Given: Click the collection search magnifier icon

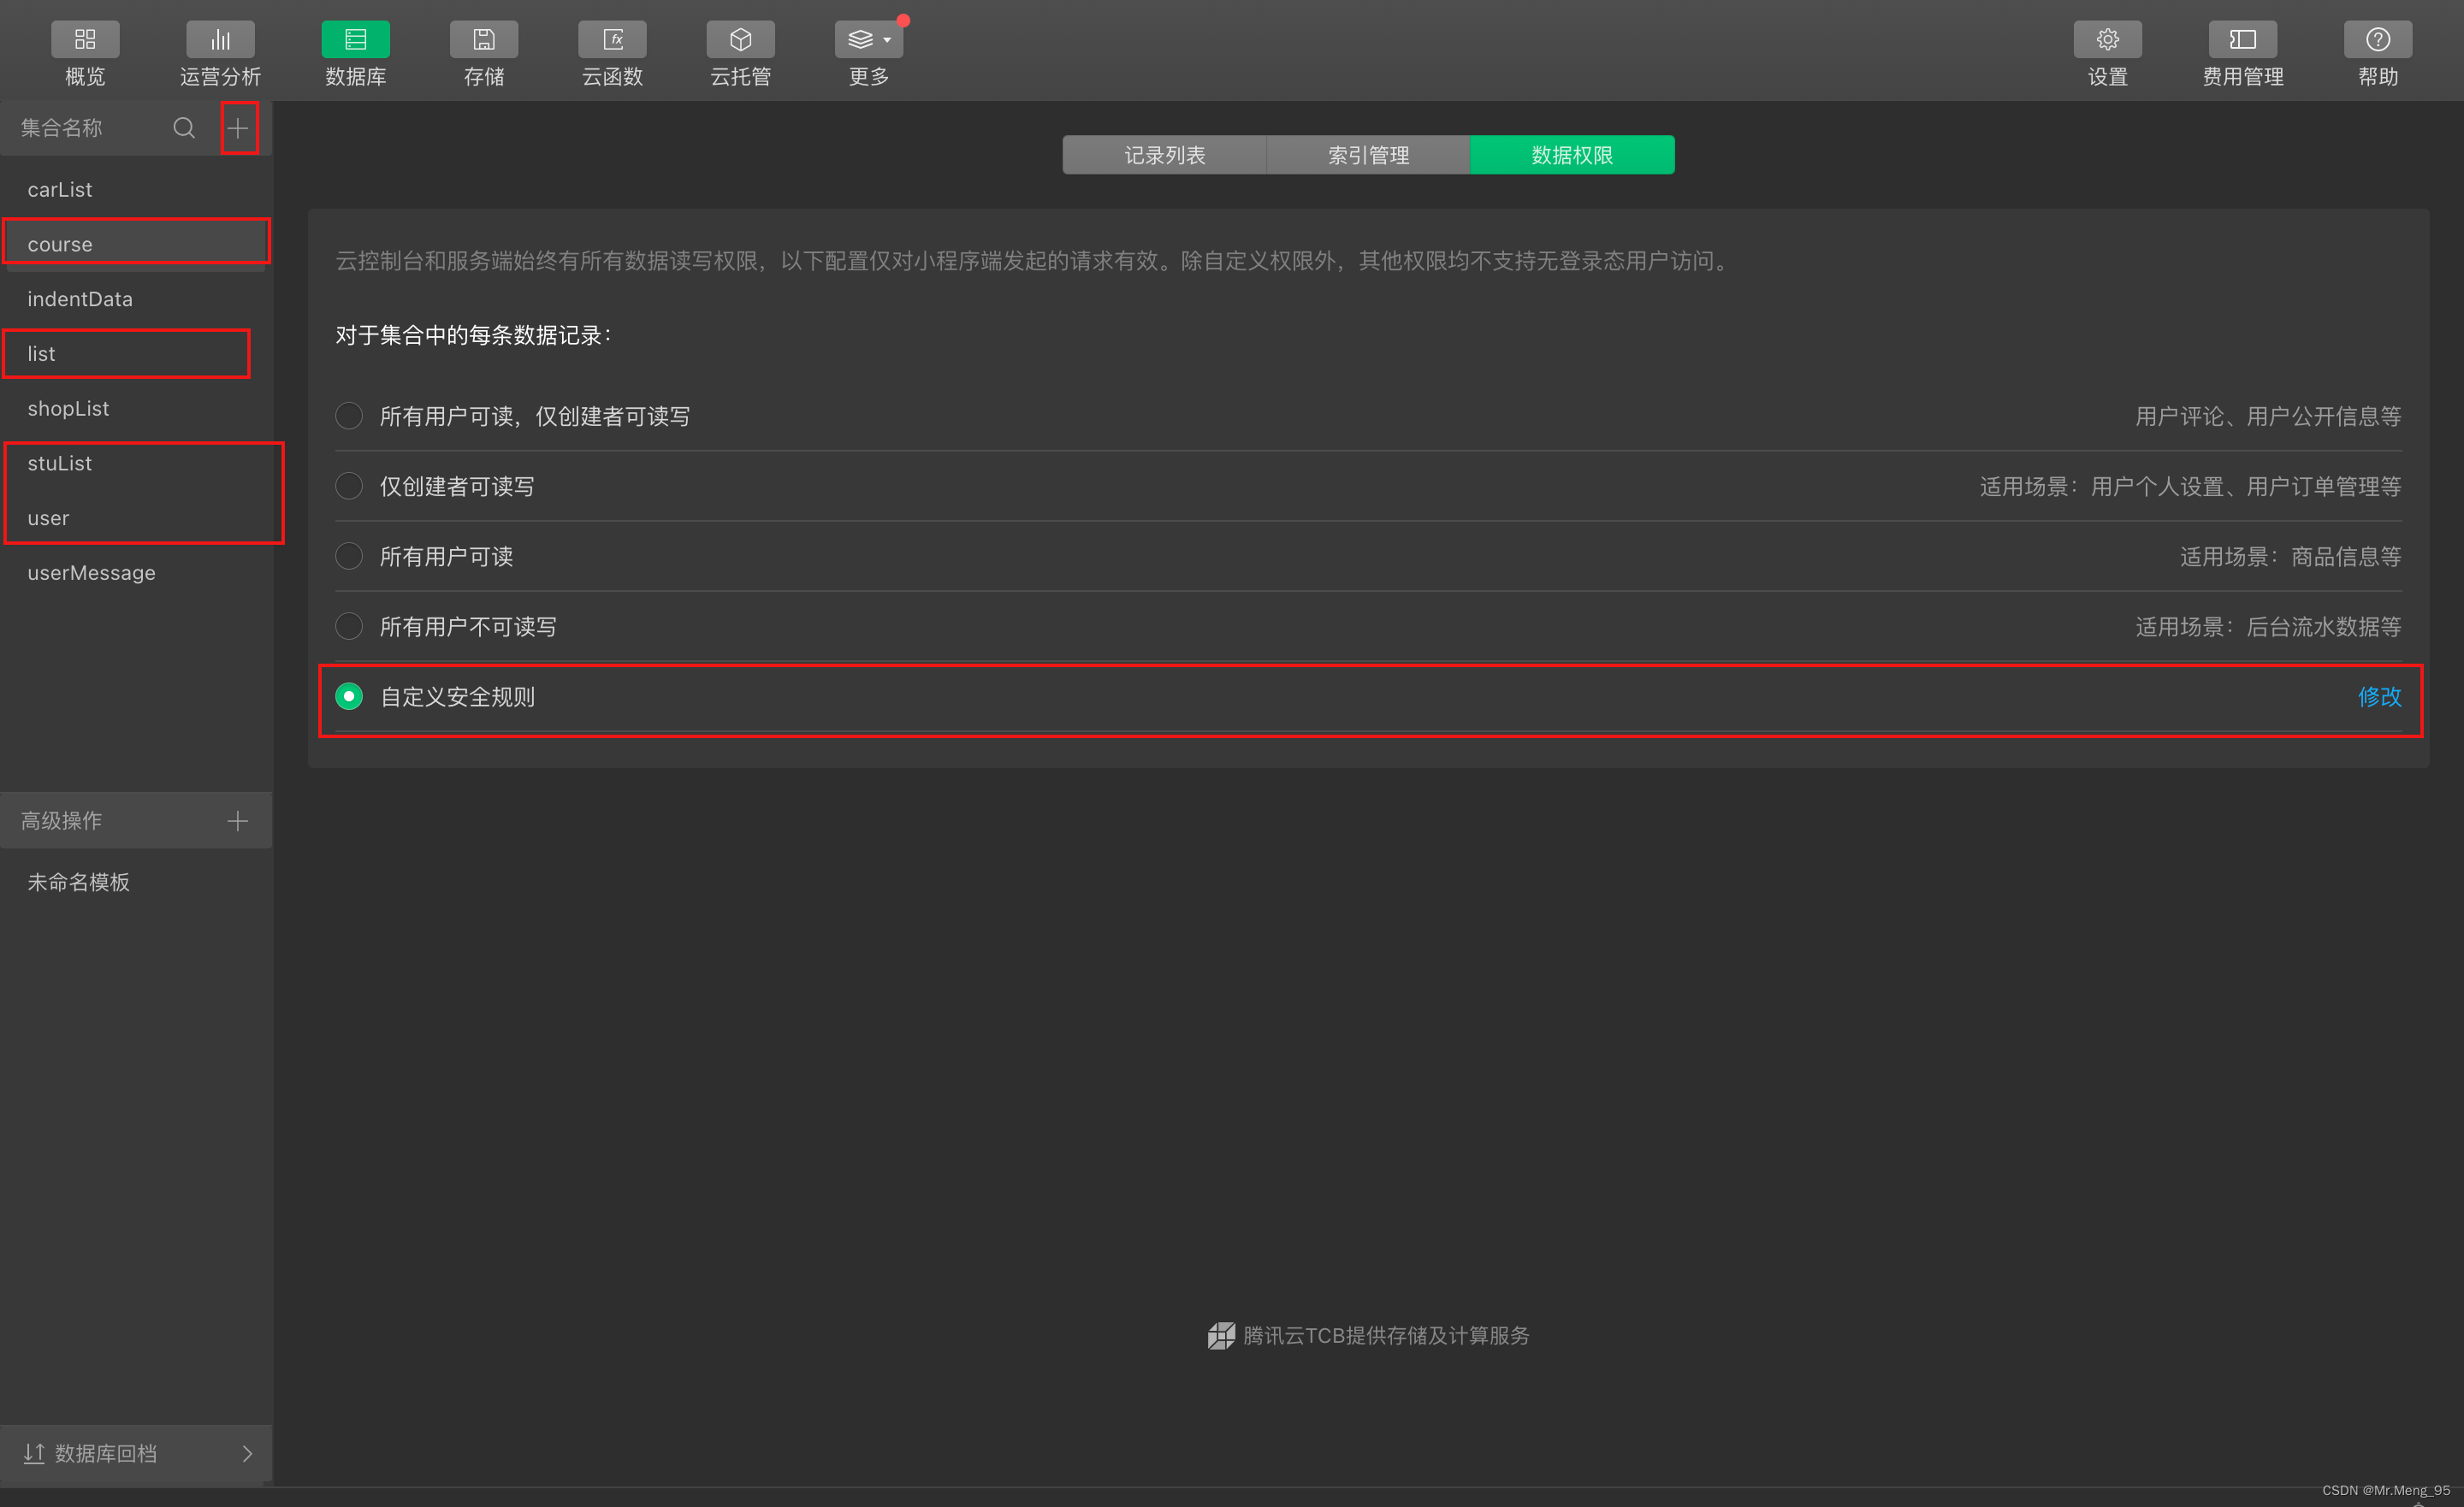Looking at the screenshot, I should coord(184,128).
